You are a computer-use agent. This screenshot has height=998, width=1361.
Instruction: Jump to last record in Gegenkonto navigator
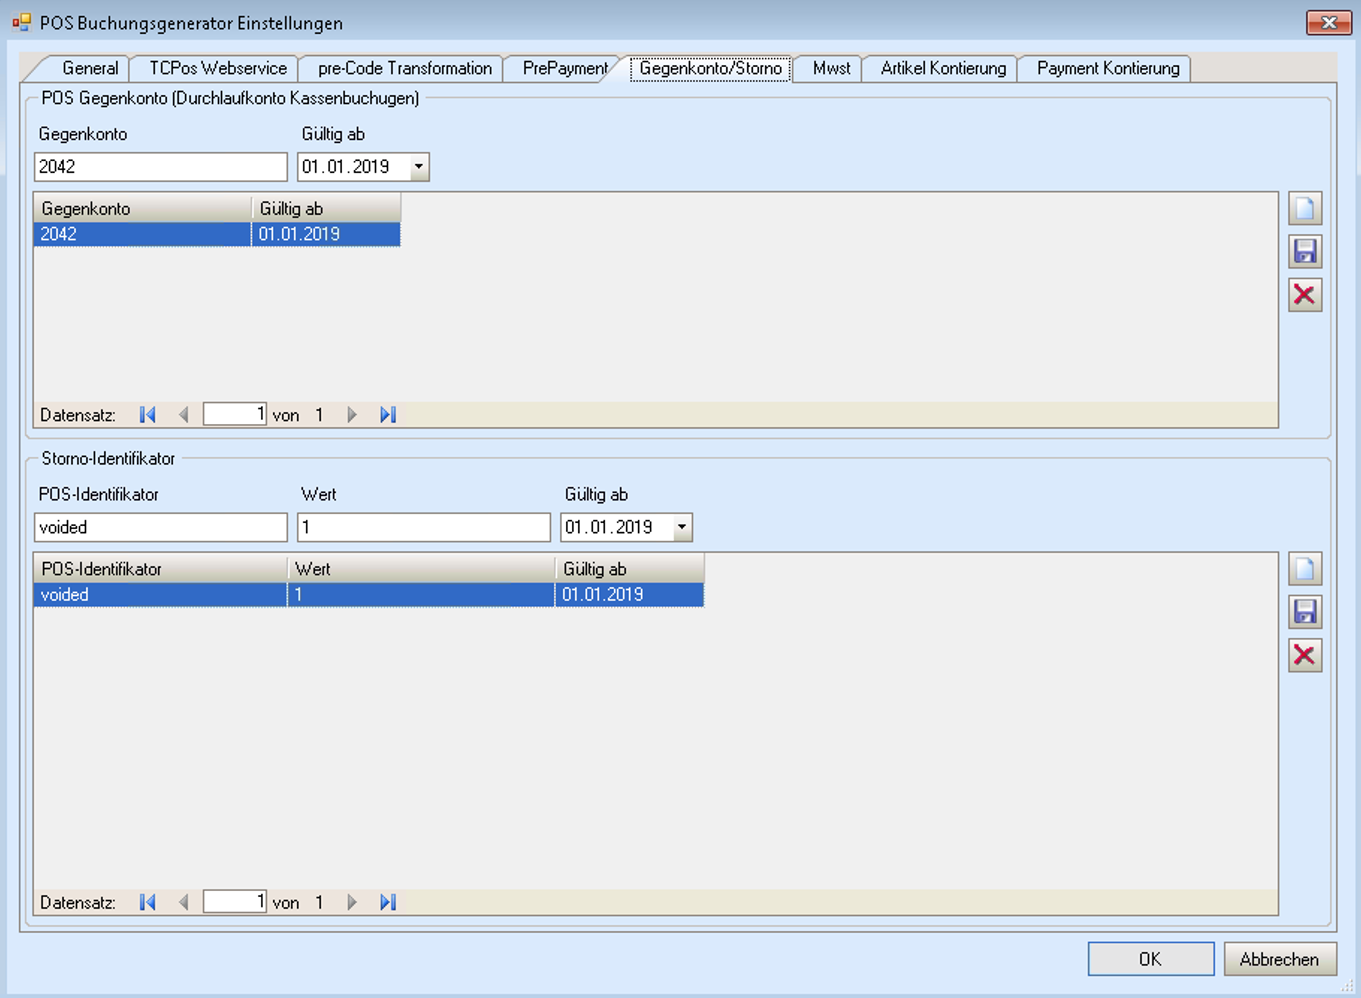coord(388,415)
